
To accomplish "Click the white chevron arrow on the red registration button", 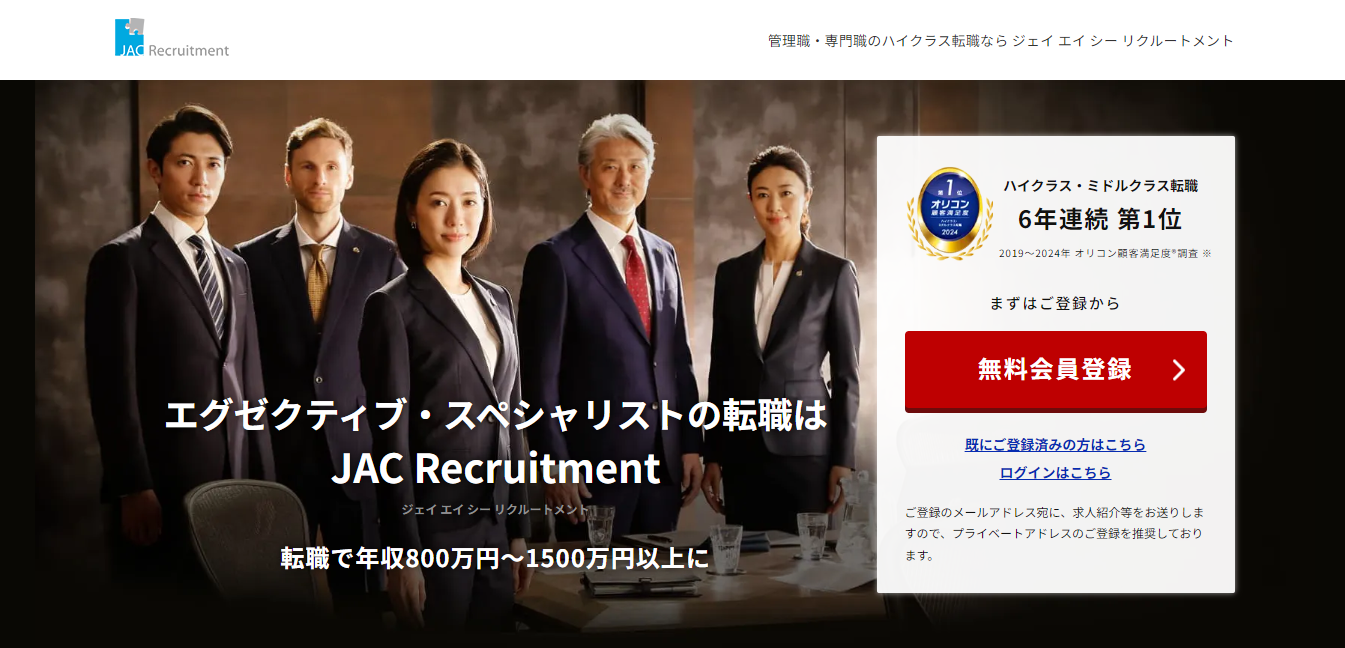I will 1179,370.
